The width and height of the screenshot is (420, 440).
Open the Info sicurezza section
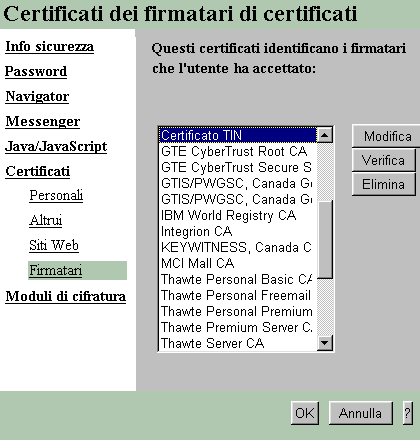click(x=50, y=46)
